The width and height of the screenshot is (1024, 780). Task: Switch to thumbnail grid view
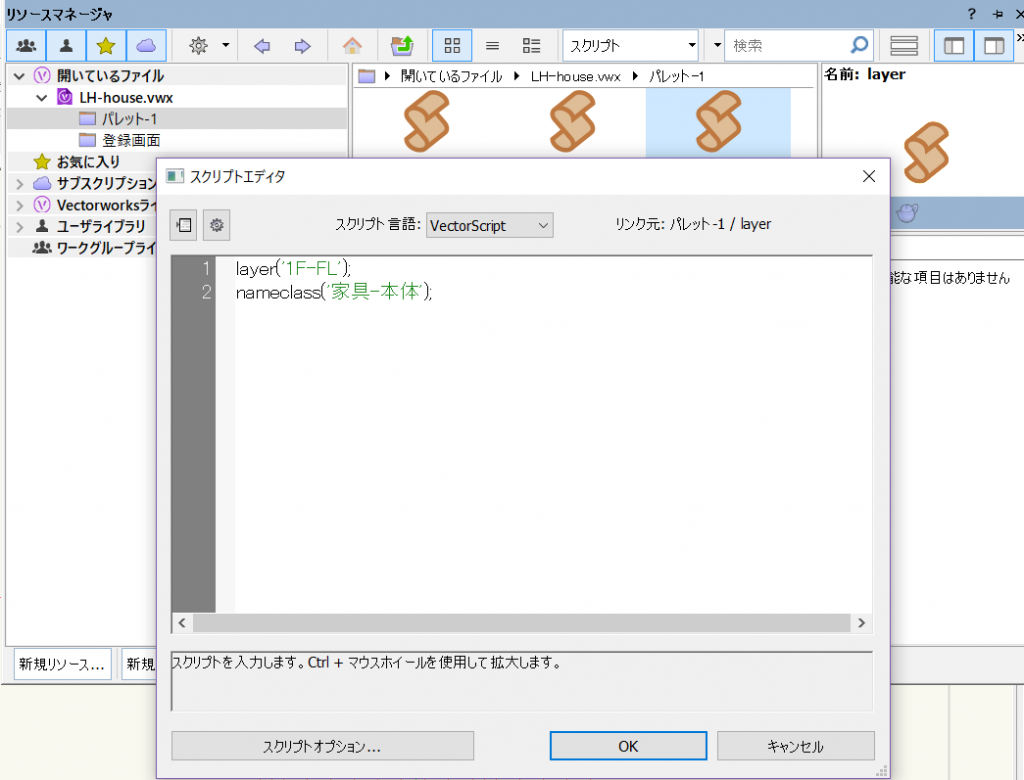(452, 45)
